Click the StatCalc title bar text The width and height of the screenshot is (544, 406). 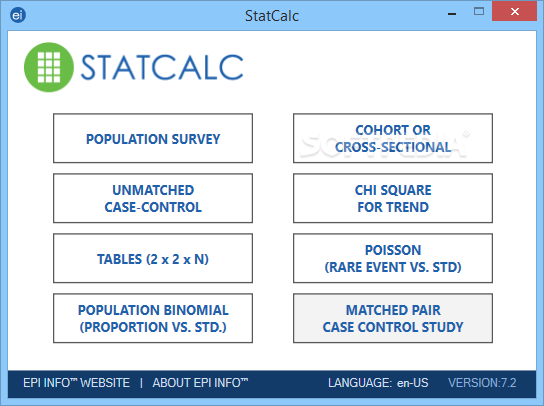click(272, 16)
